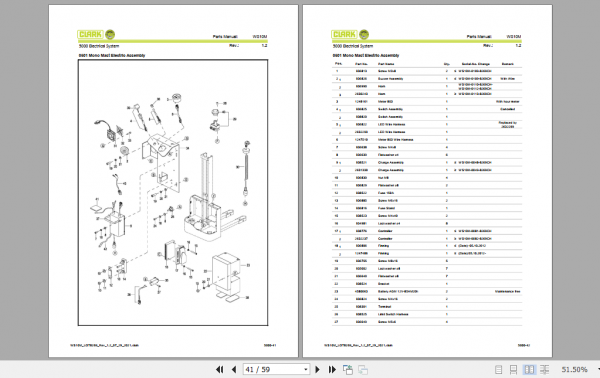Select the two-page facing view
Image resolution: width=600 pixels, height=378 pixels.
[529, 370]
